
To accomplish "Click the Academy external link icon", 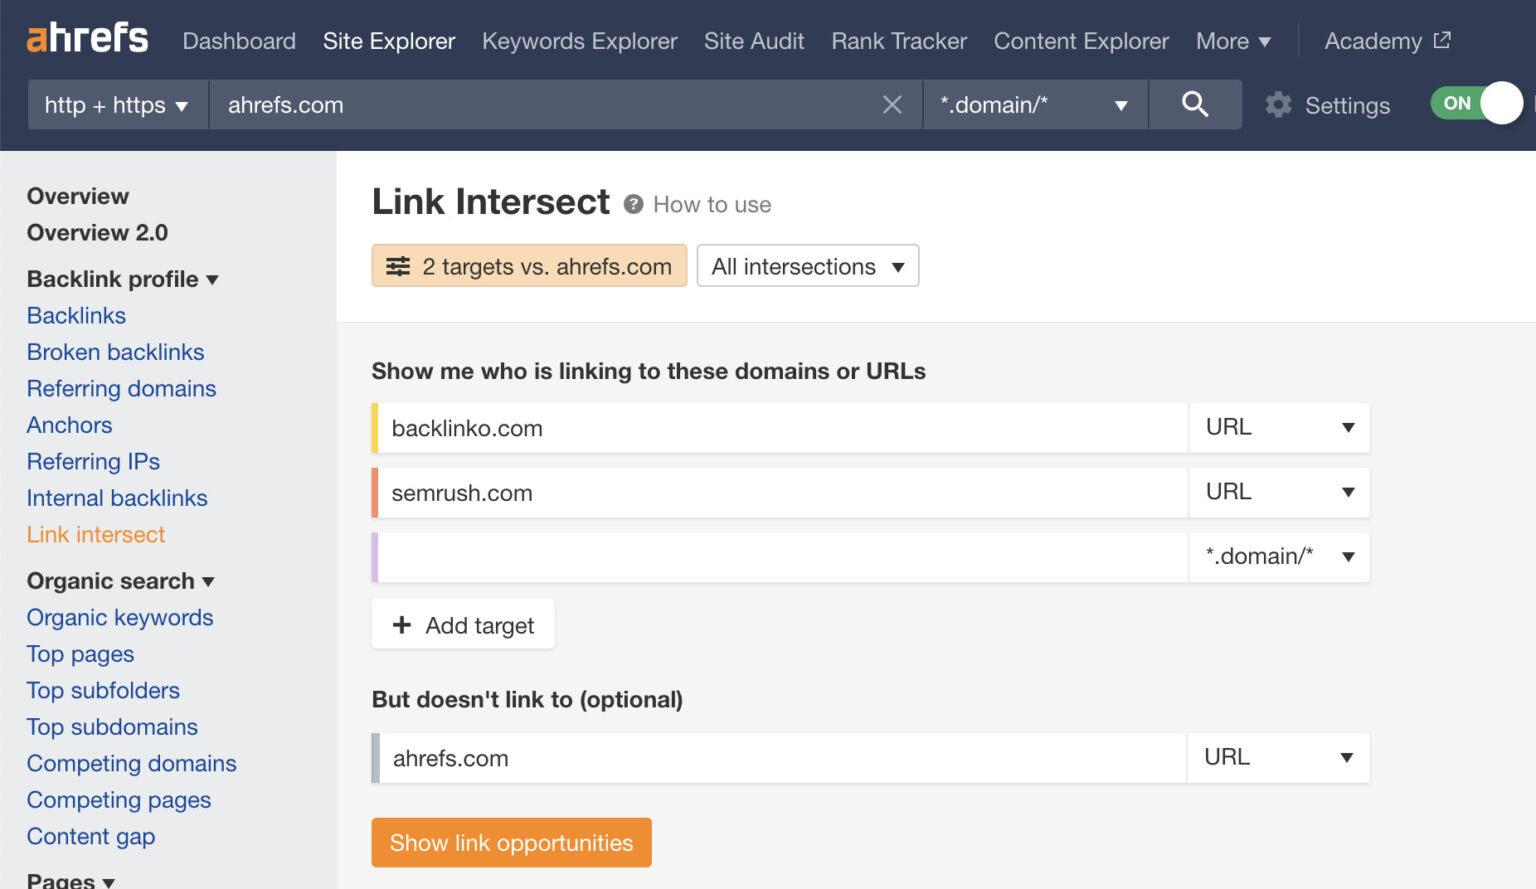I will (x=1441, y=38).
